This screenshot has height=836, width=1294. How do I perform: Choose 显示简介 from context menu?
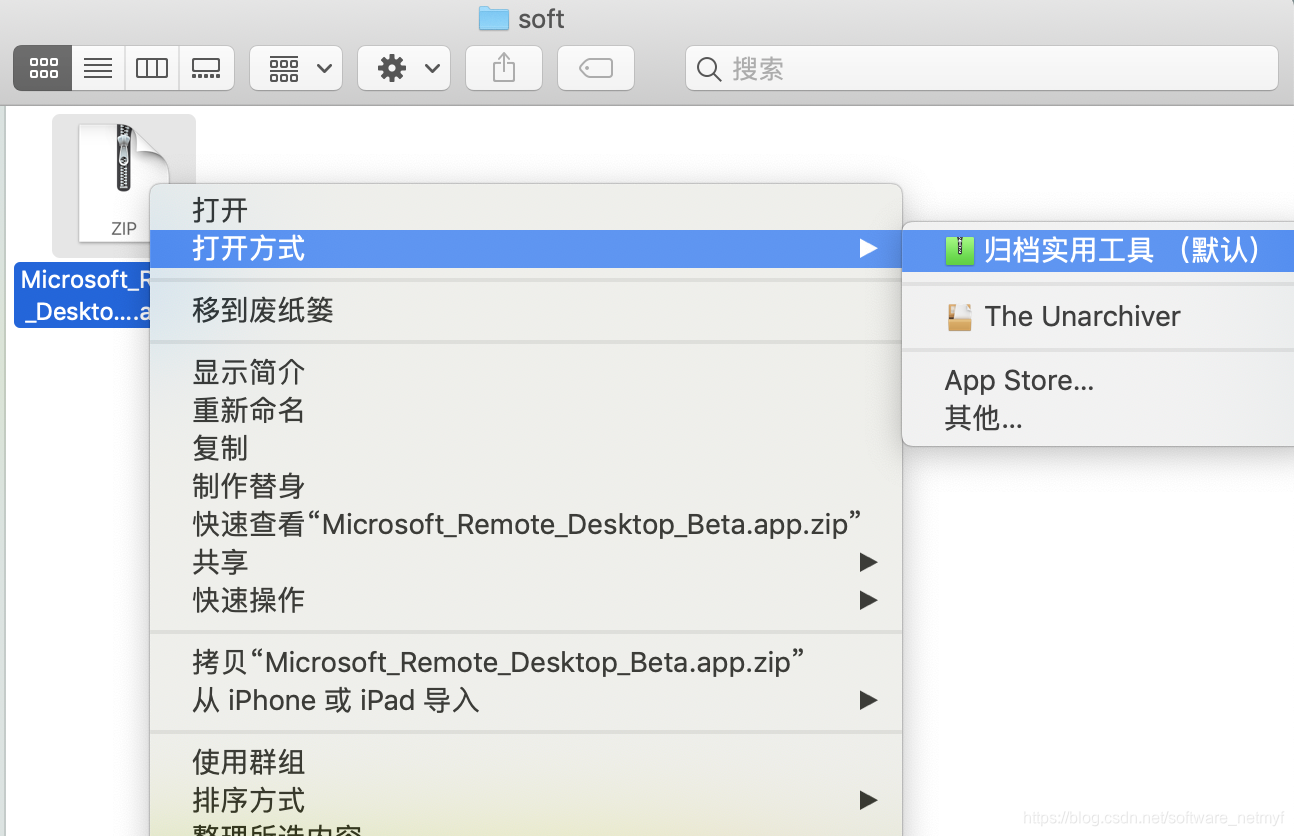tap(526, 372)
